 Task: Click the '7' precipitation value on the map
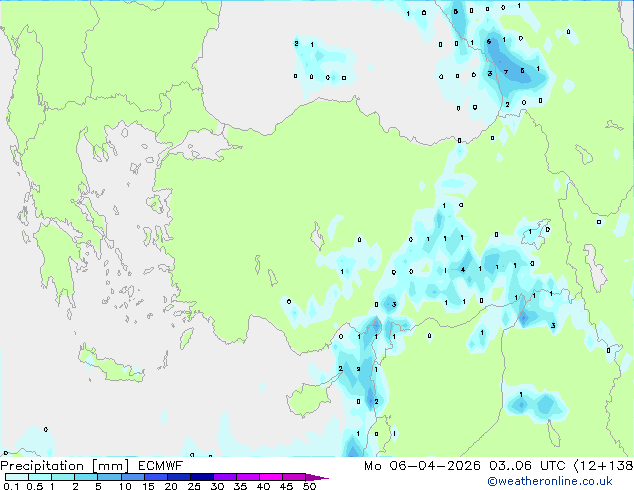click(506, 72)
